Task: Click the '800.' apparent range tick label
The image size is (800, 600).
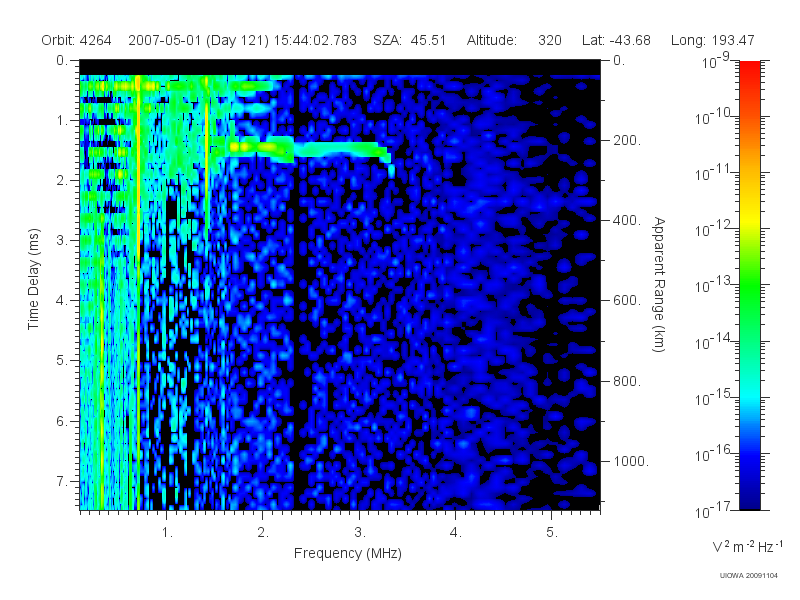Action: point(627,381)
